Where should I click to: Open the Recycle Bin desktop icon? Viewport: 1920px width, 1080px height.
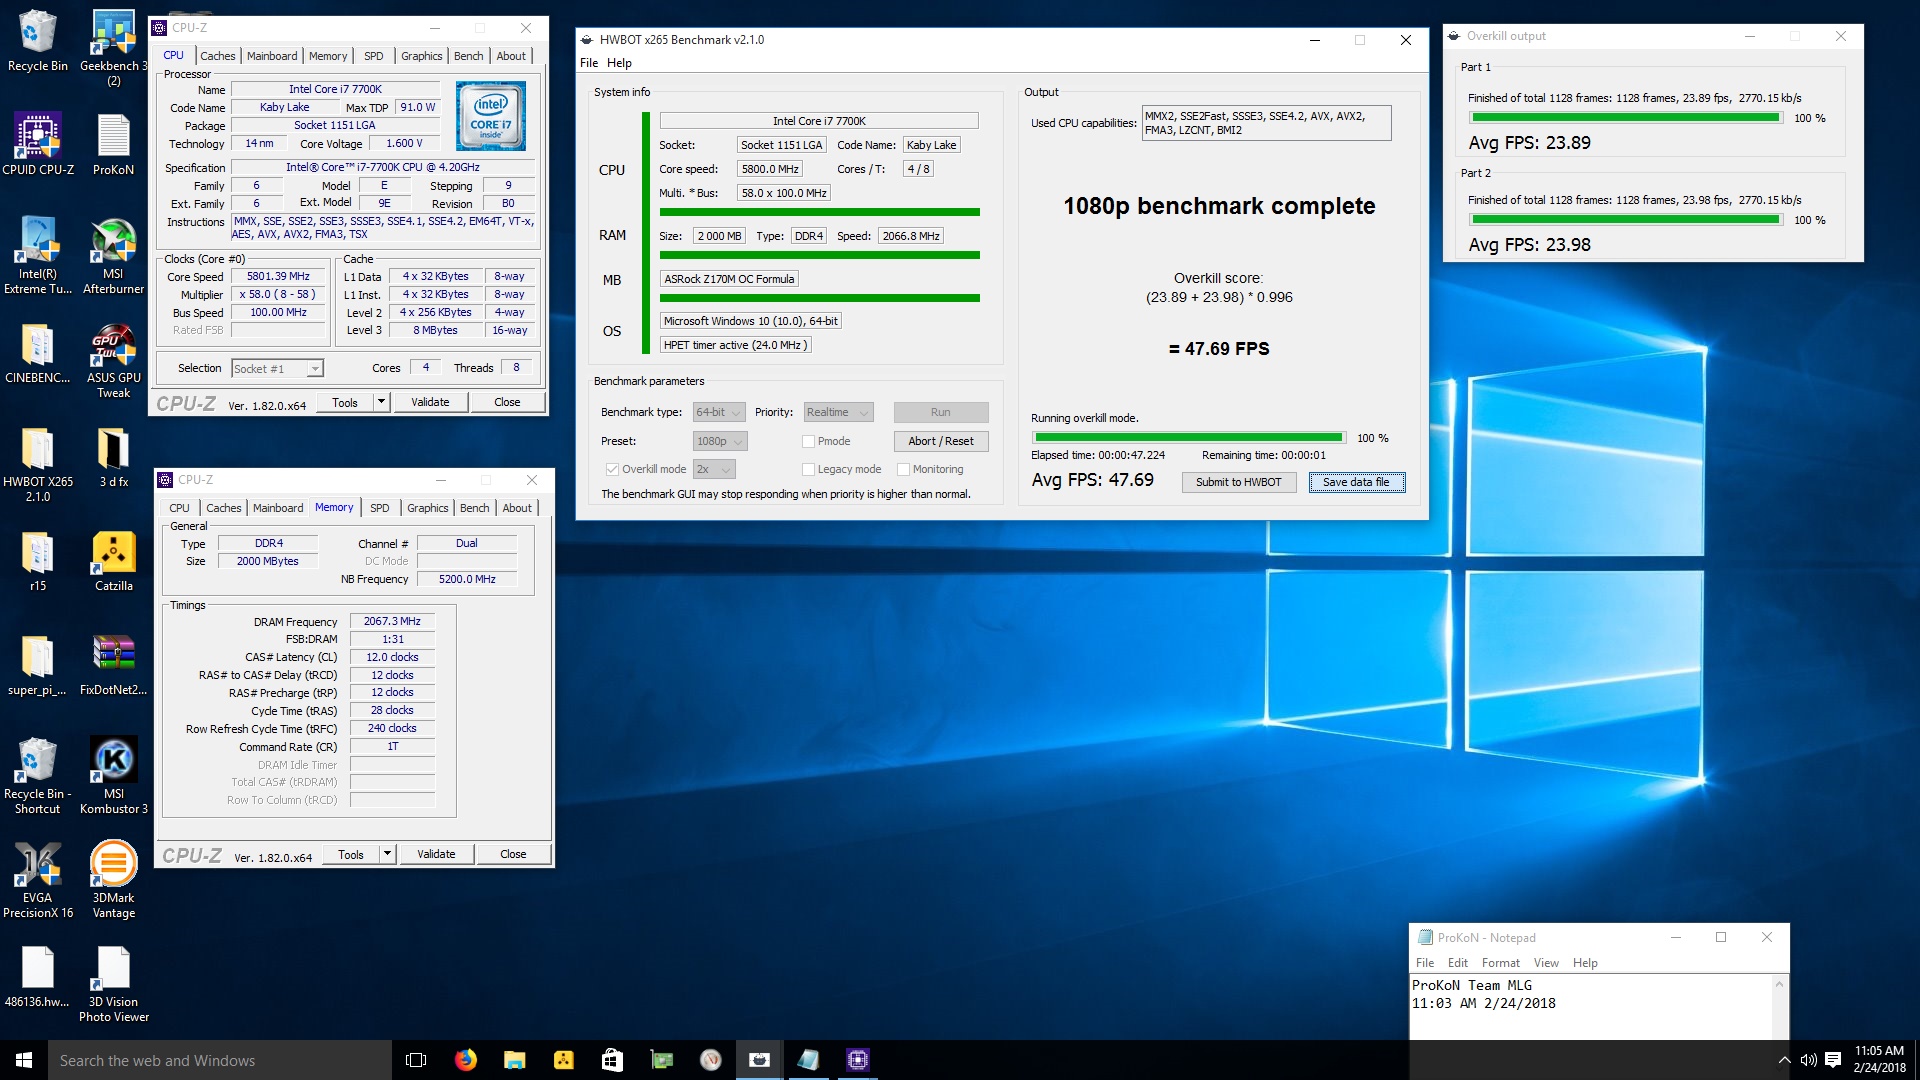(x=37, y=40)
